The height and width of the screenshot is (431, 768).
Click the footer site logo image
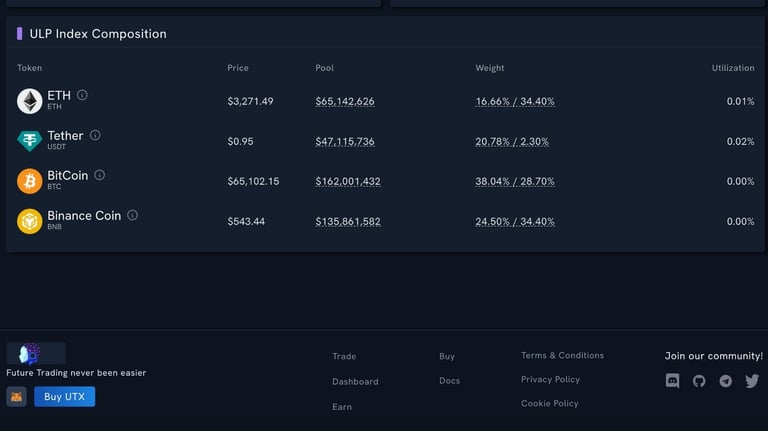tap(36, 353)
